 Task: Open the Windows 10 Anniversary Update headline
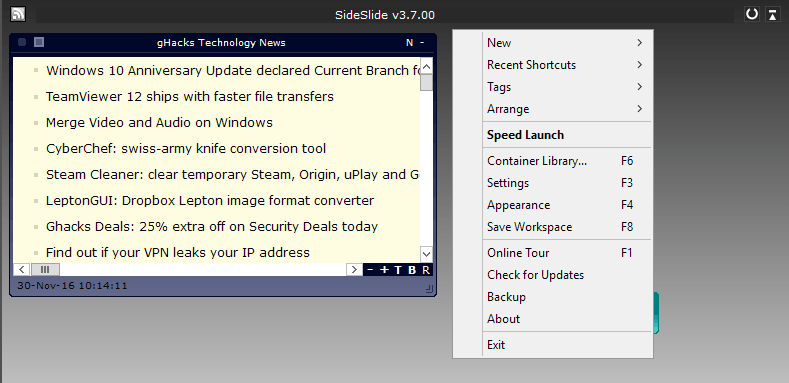point(233,70)
